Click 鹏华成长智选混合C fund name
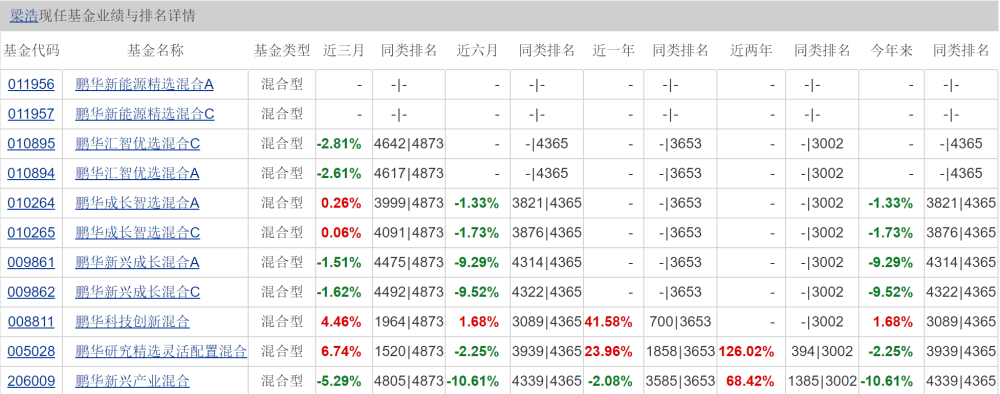The image size is (1000, 394). (x=137, y=233)
